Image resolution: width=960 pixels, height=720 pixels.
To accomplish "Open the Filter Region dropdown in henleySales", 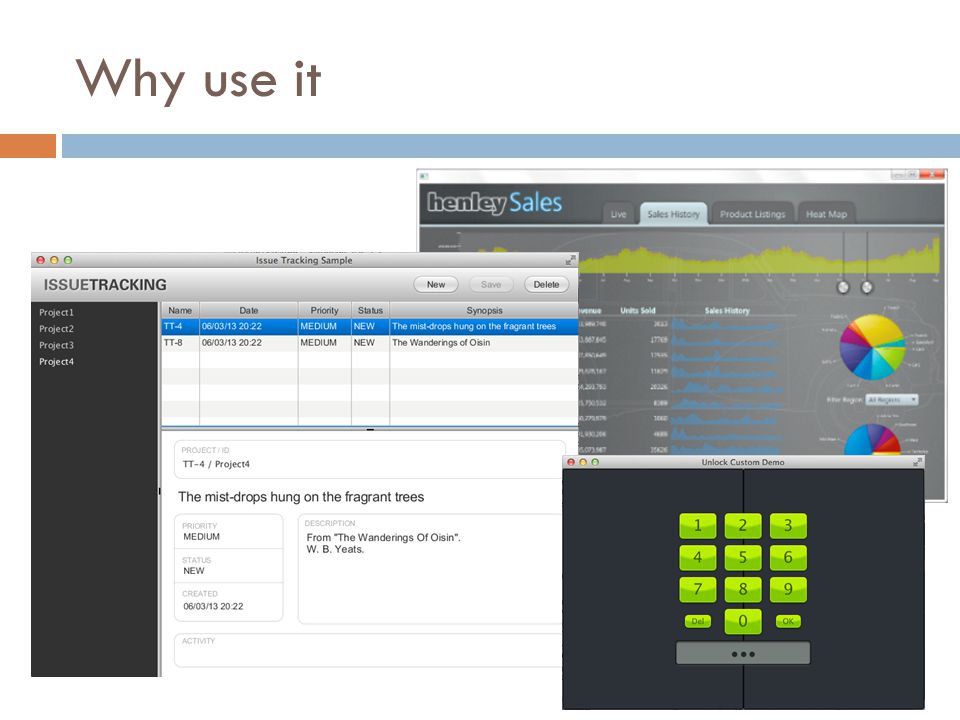I will 891,400.
